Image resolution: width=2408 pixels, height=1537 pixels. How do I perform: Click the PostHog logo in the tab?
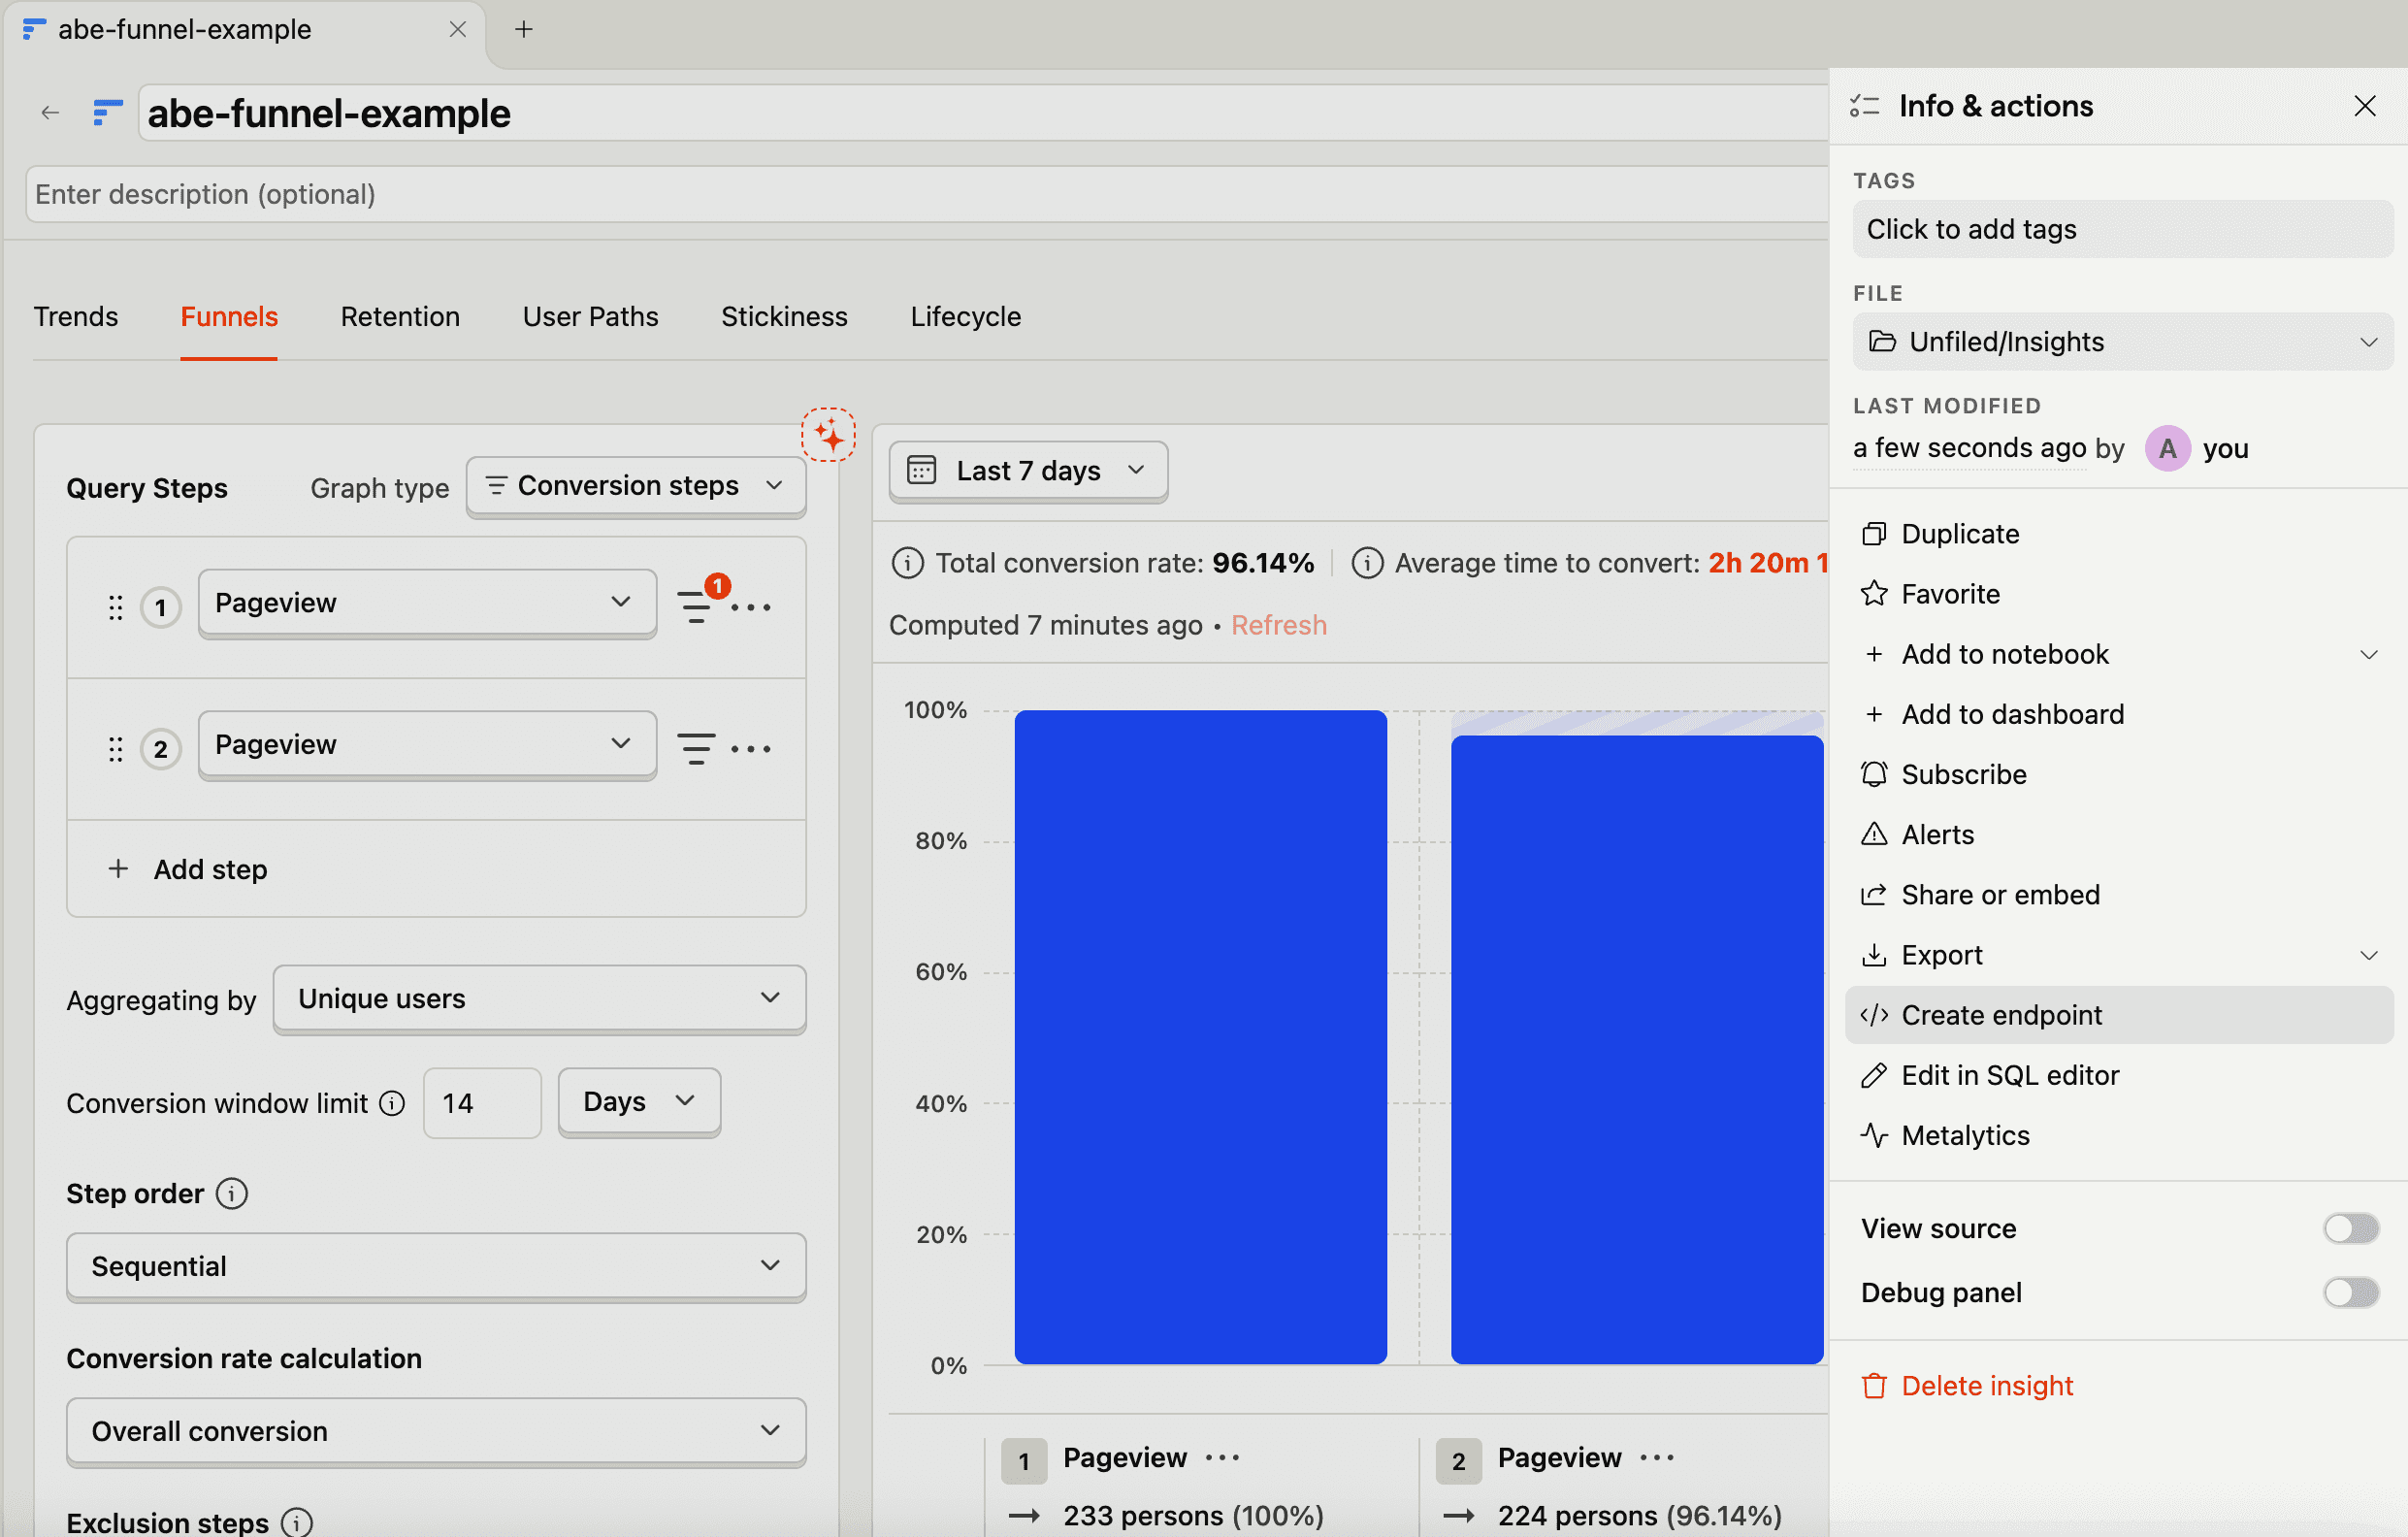(33, 29)
